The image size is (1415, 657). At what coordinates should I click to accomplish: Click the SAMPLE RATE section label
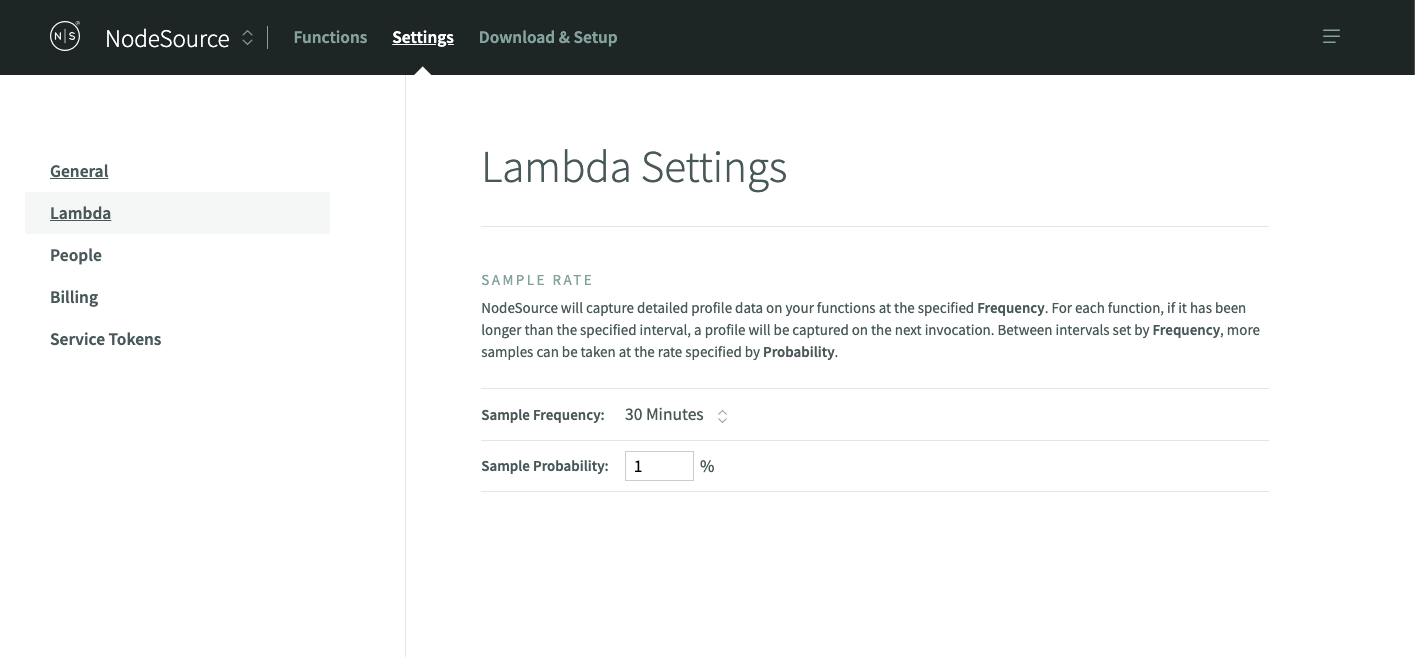(x=537, y=280)
